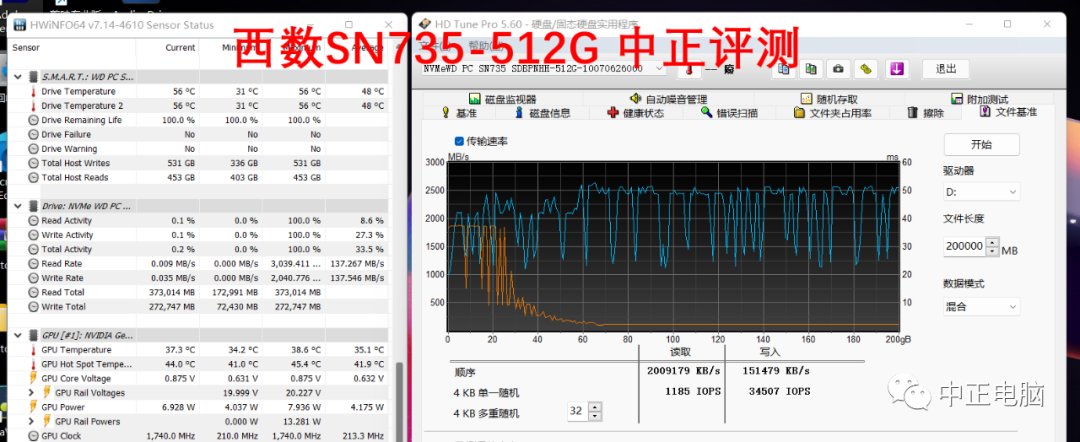1080x442 pixels.
Task: Click the HWiNFO64 title bar app icon
Action: click(x=19, y=25)
